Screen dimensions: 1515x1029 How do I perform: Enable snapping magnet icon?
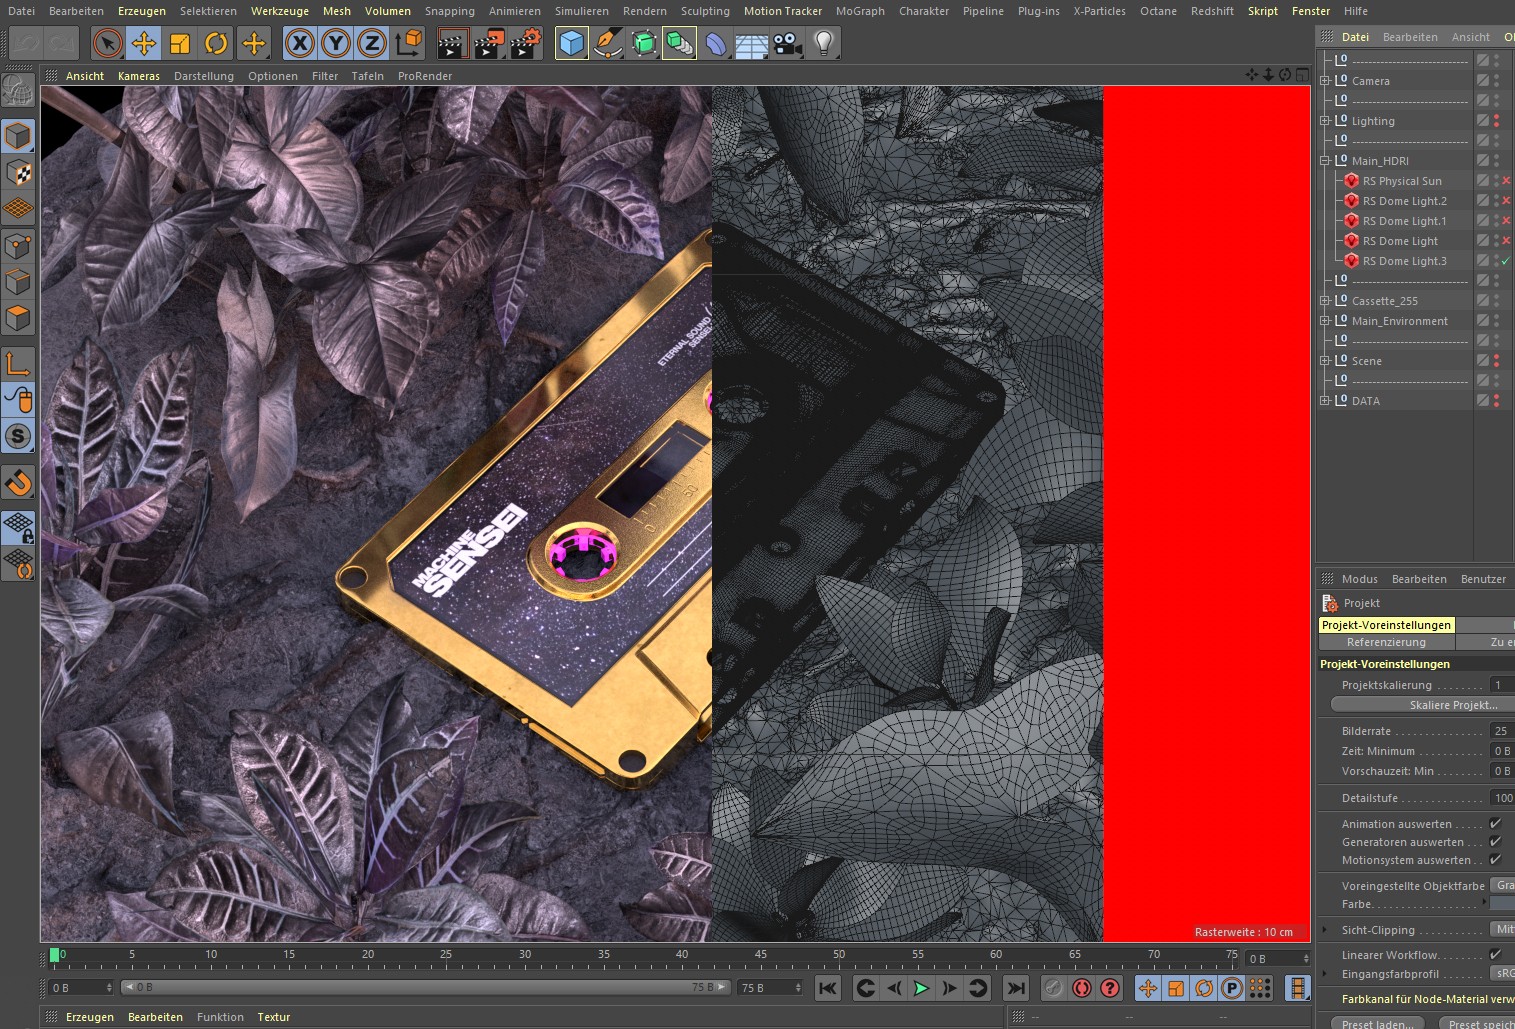(x=18, y=483)
